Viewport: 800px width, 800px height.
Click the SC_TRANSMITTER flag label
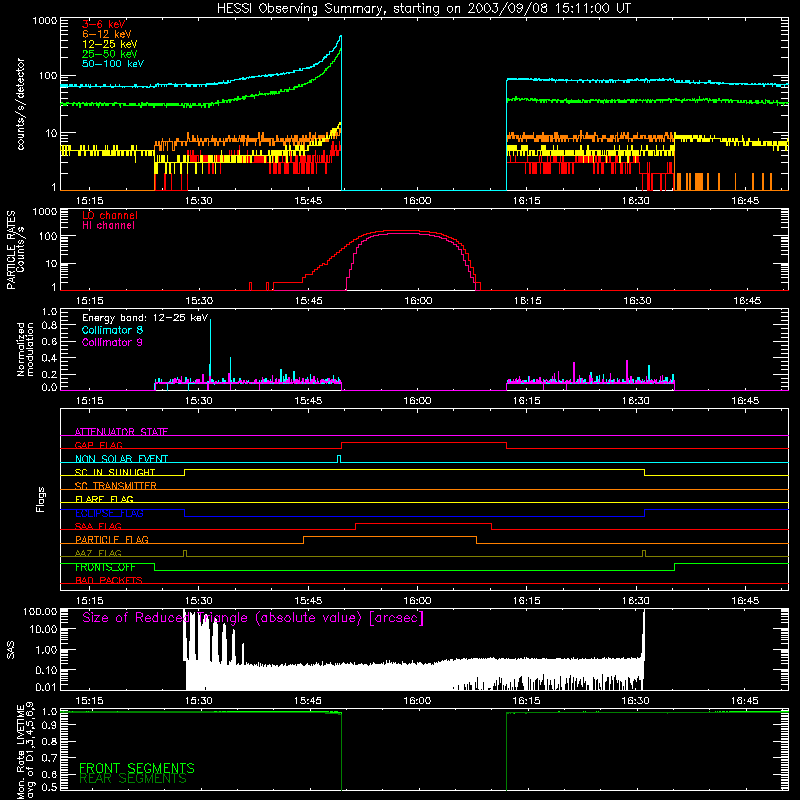tap(115, 486)
